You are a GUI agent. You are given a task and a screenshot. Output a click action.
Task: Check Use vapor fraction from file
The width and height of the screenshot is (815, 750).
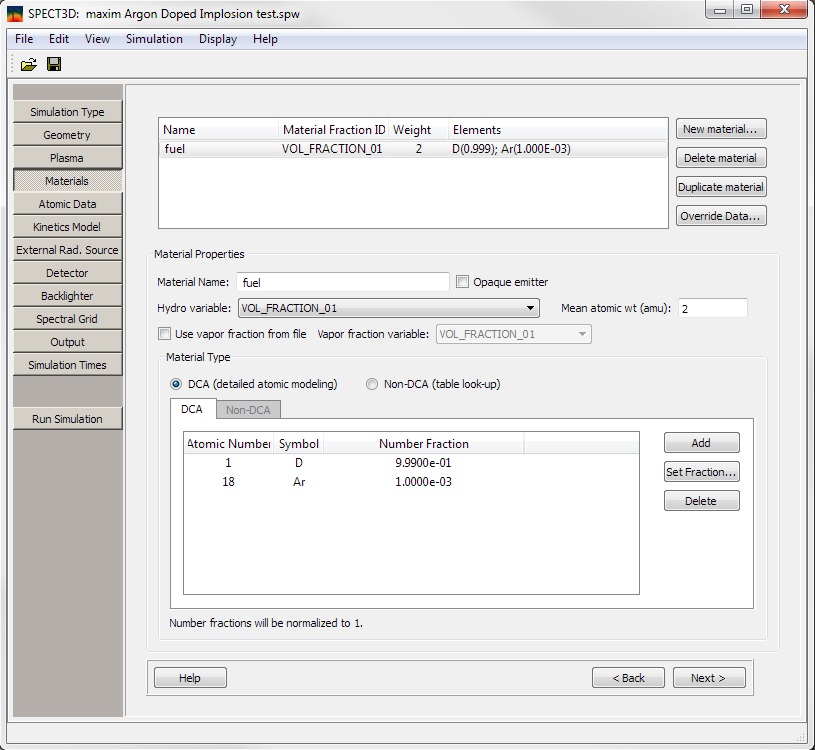coord(165,334)
